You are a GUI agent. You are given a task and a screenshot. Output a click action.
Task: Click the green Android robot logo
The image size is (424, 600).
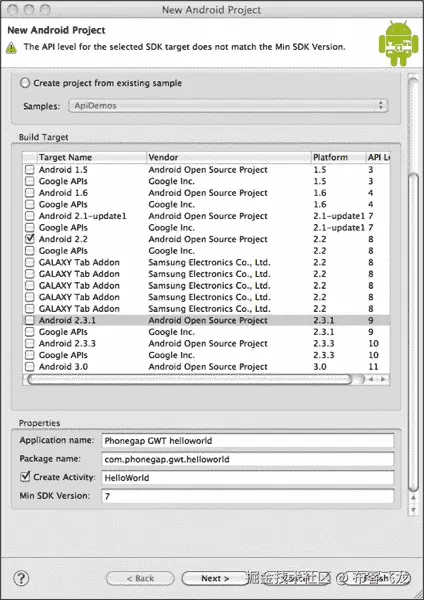[398, 43]
